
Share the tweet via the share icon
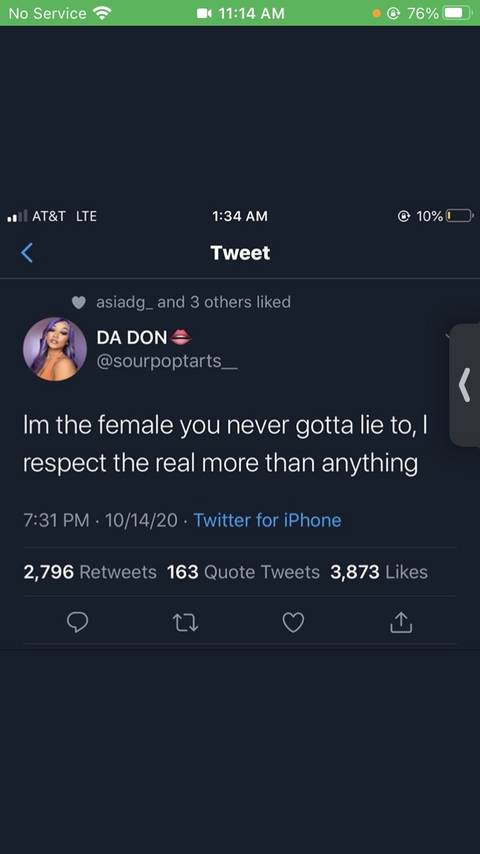click(x=401, y=623)
